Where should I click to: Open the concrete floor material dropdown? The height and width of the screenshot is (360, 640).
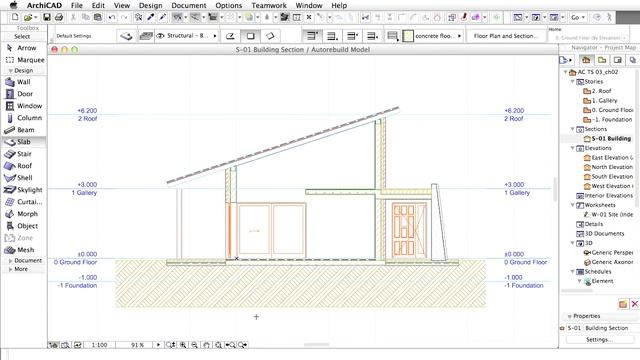438,36
